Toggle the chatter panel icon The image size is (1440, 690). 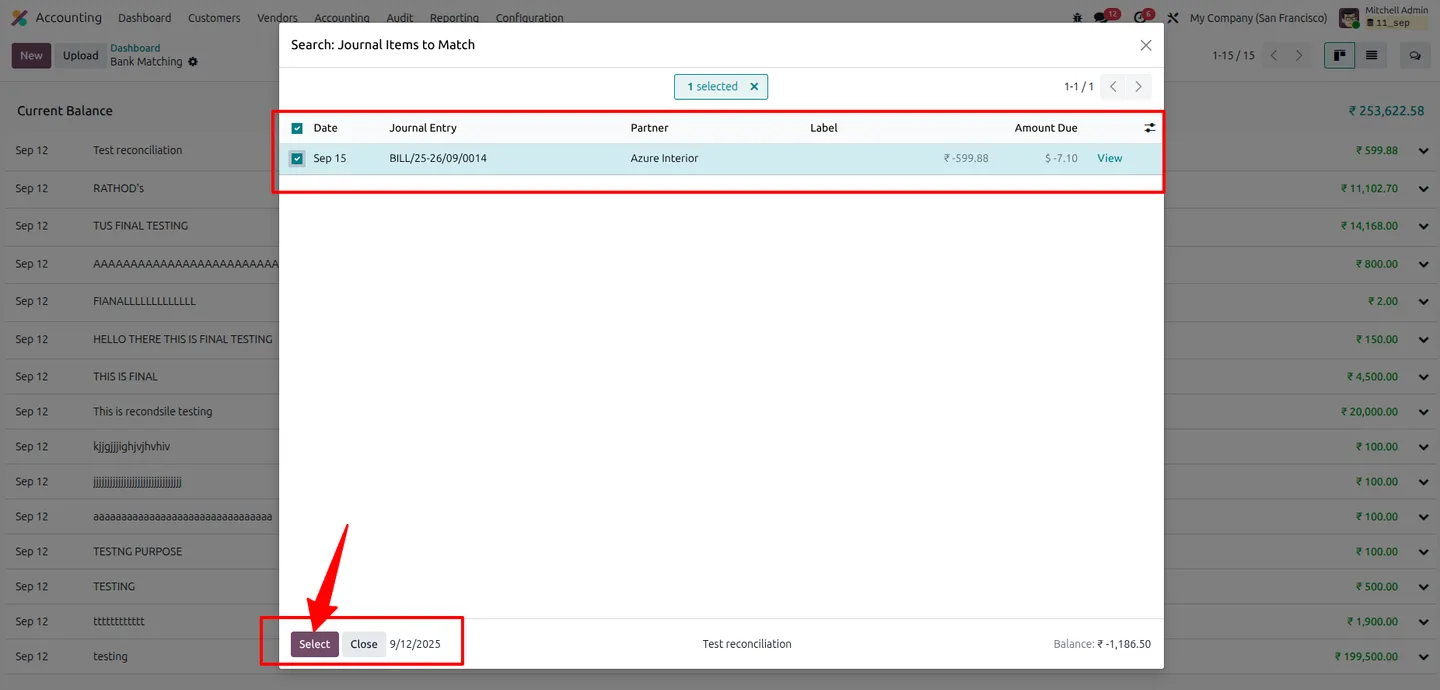click(1415, 55)
